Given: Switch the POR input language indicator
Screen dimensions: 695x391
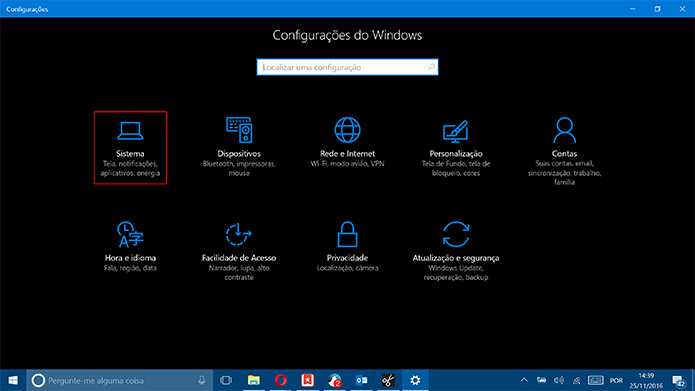Looking at the screenshot, I should click(616, 380).
